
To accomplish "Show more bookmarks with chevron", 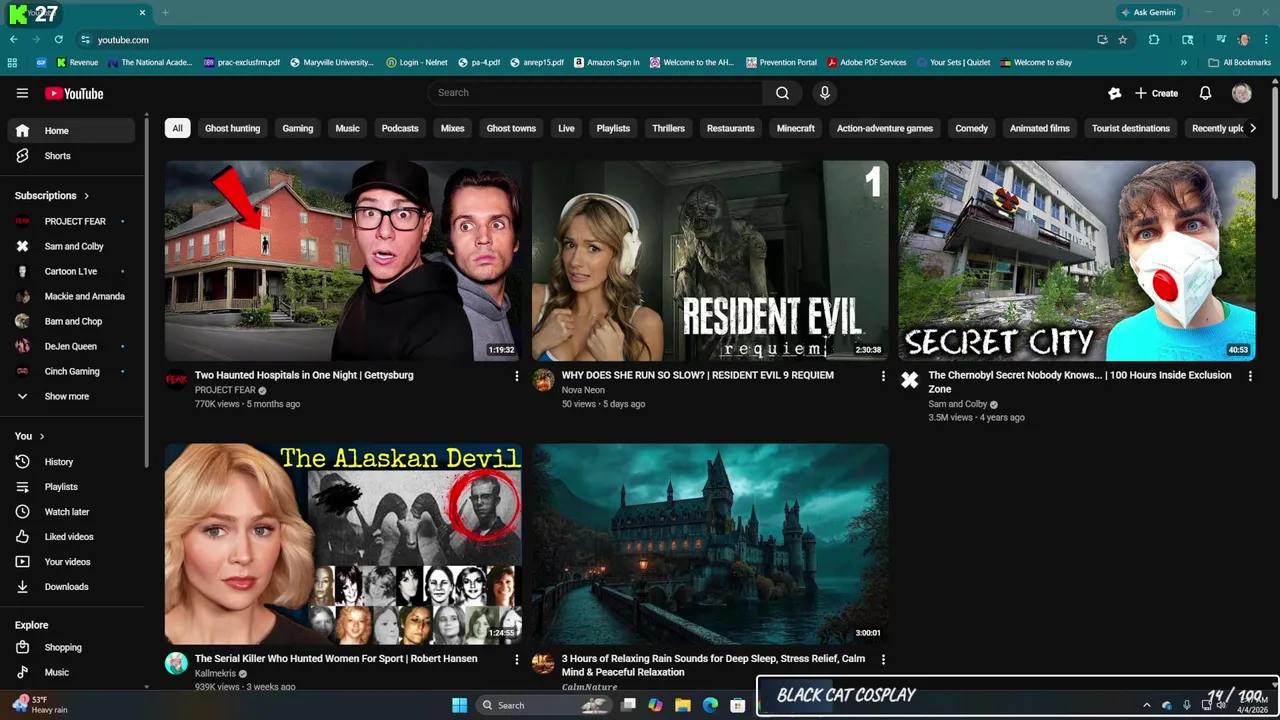I will (x=1184, y=62).
